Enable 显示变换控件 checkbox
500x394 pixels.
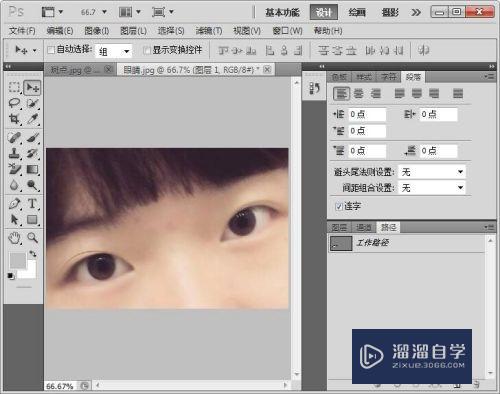146,50
